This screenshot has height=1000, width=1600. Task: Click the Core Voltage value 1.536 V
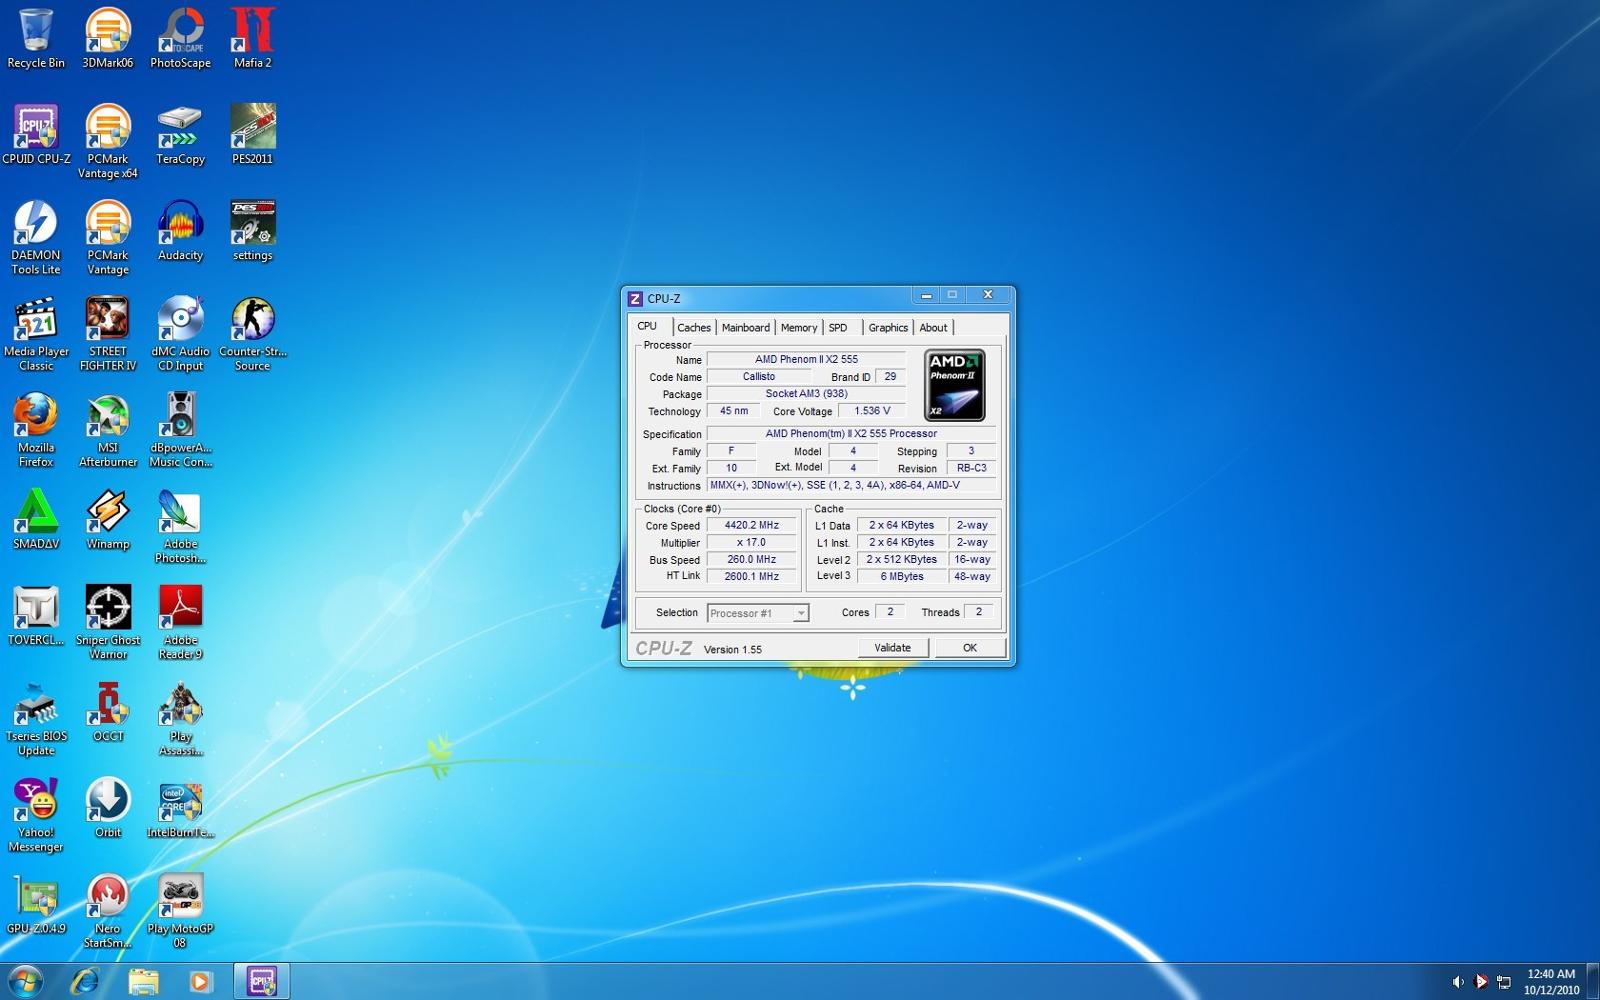coord(872,411)
